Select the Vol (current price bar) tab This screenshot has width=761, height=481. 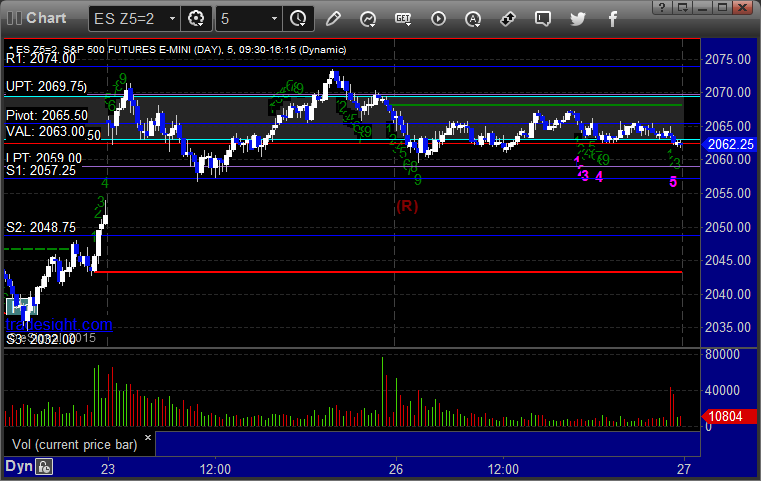click(75, 445)
